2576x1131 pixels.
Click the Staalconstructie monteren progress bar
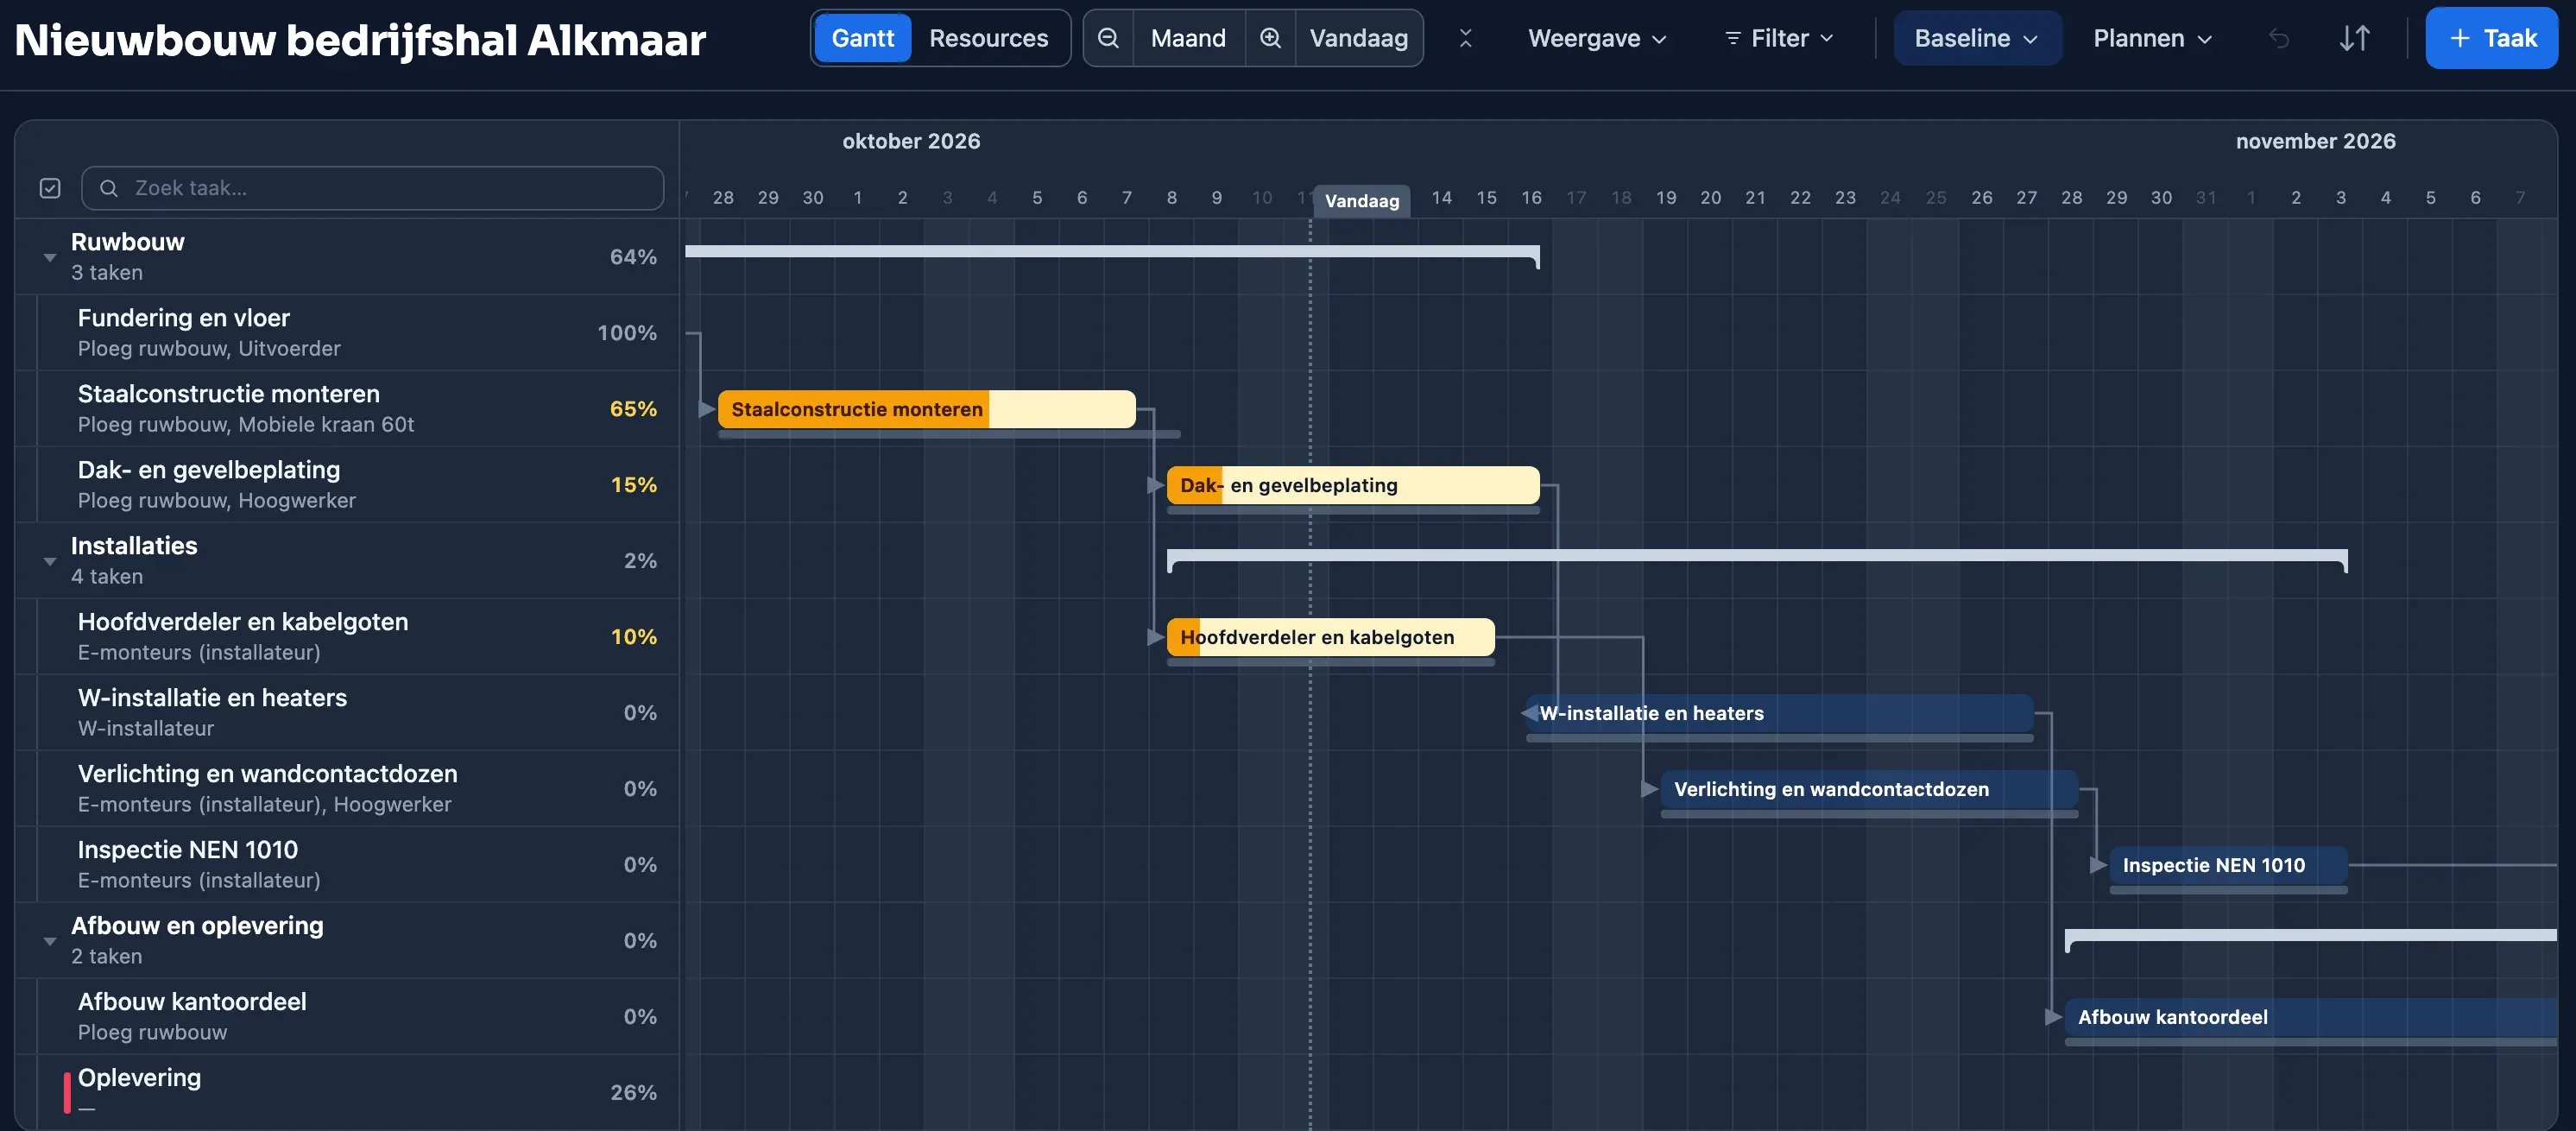[x=926, y=409]
